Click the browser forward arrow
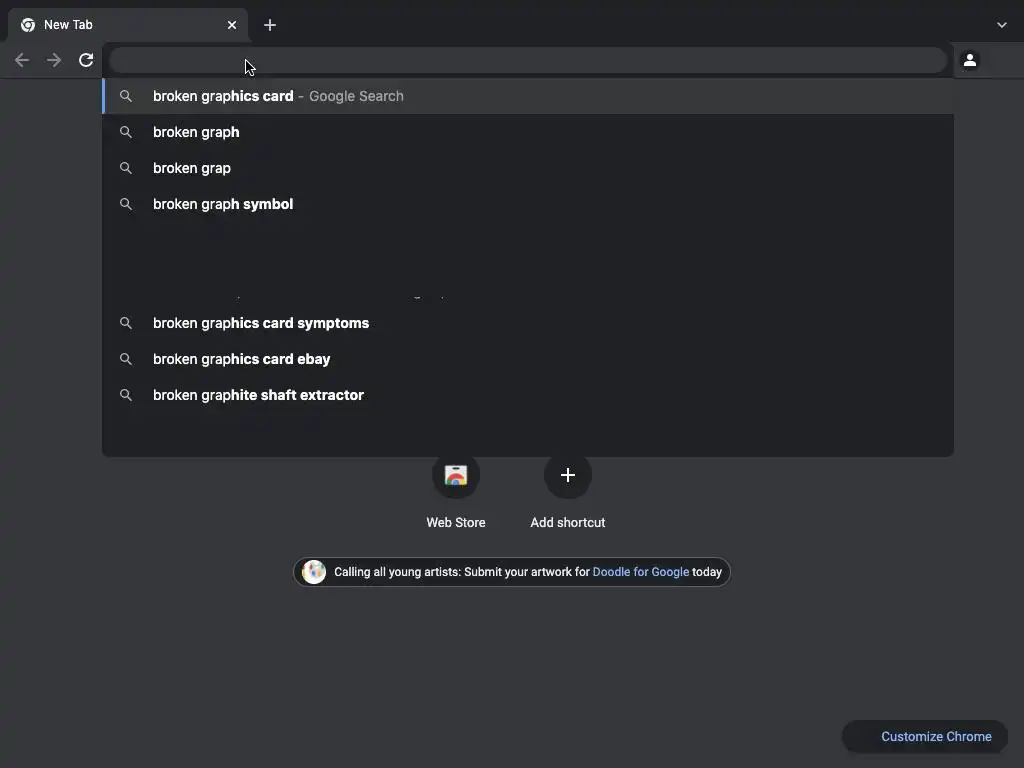1024x768 pixels. click(54, 60)
